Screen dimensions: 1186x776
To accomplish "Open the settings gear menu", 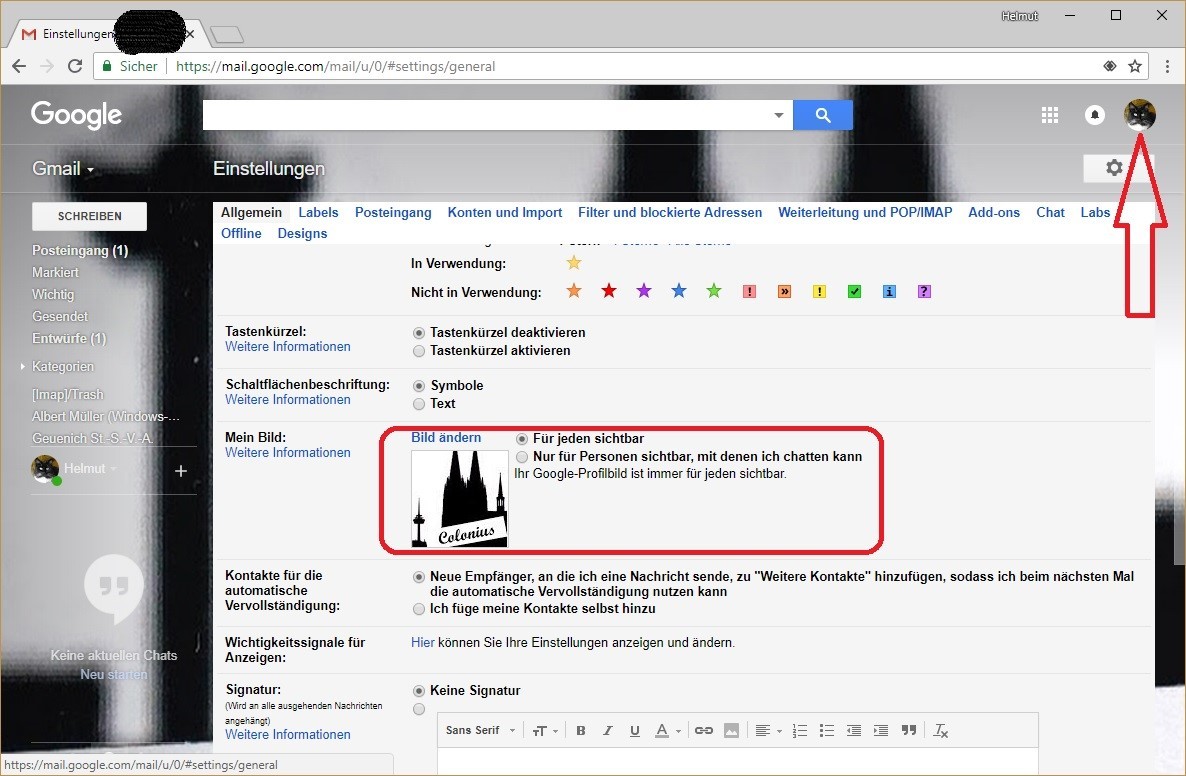I will click(1113, 168).
